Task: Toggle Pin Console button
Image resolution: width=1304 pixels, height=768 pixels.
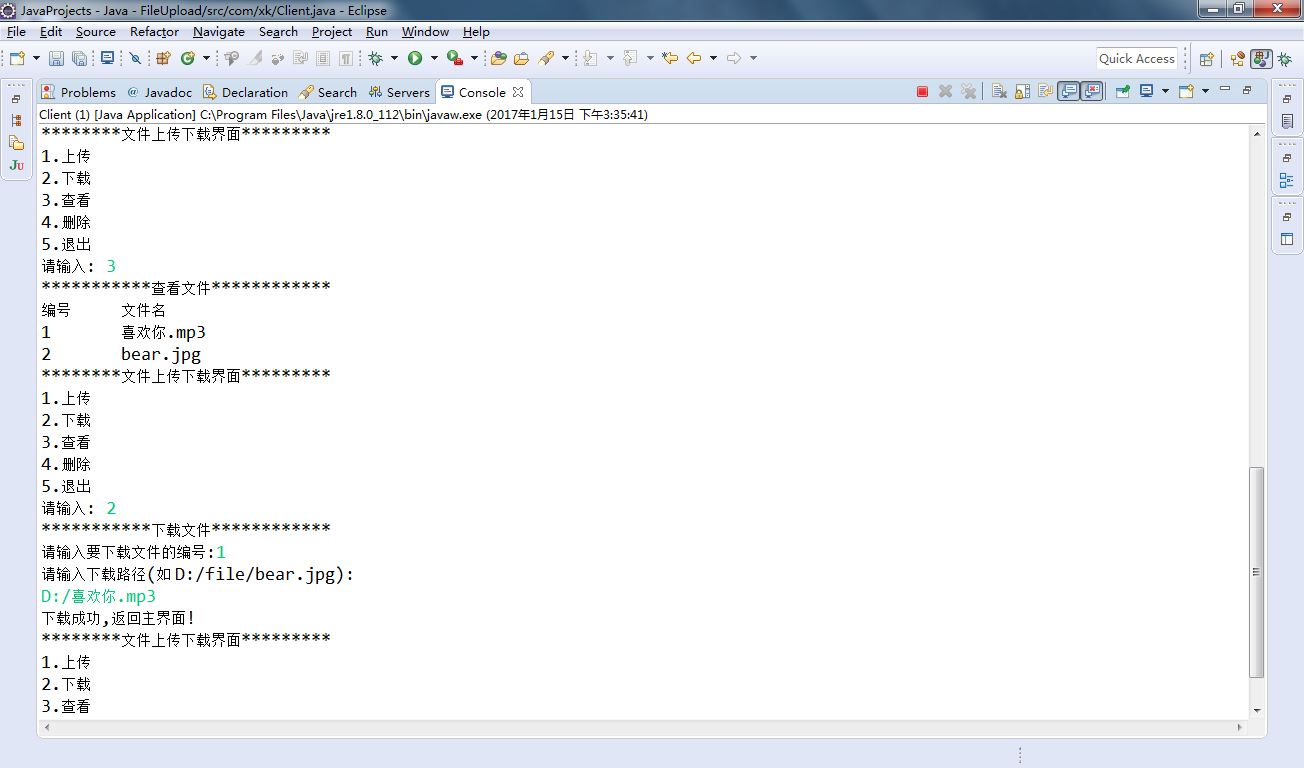Action: (1122, 92)
